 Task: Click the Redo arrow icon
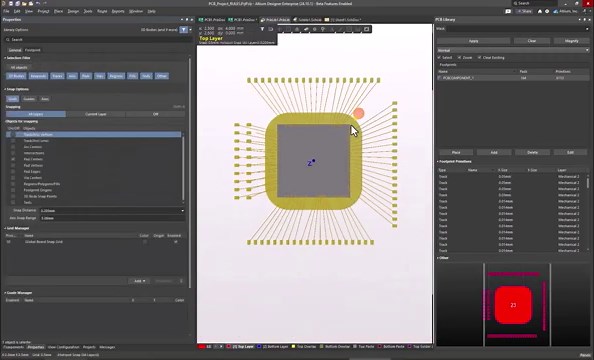tap(45, 3)
